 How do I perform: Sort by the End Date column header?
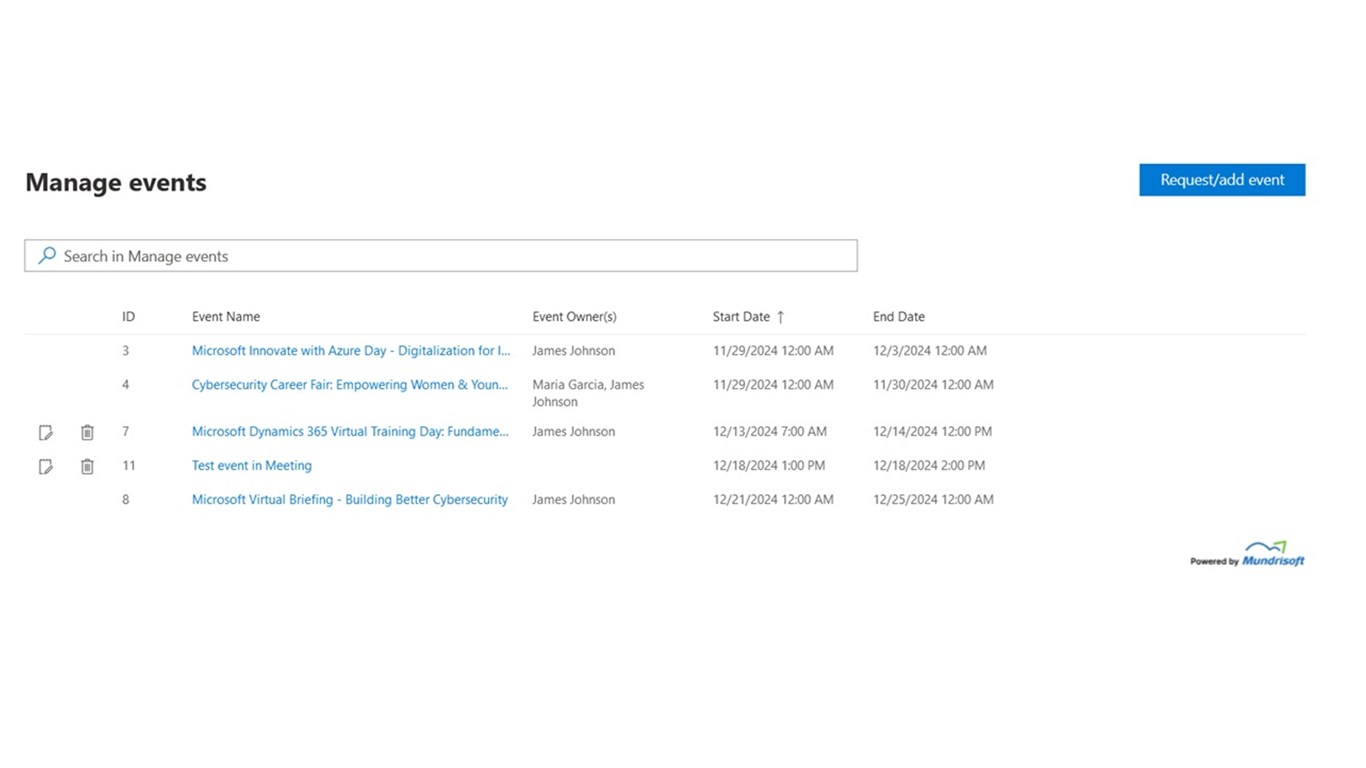[899, 317]
